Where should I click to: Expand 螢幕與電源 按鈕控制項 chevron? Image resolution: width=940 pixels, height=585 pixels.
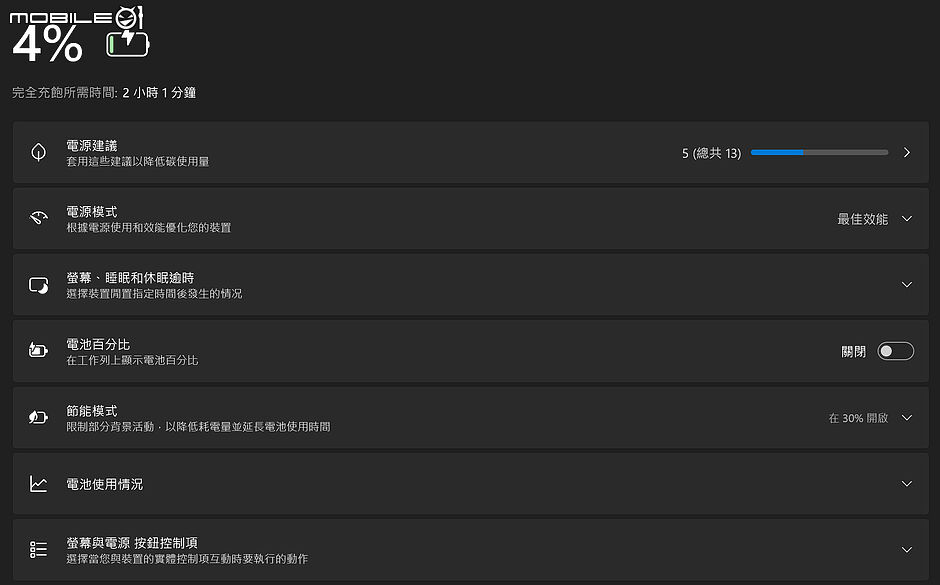(906, 550)
